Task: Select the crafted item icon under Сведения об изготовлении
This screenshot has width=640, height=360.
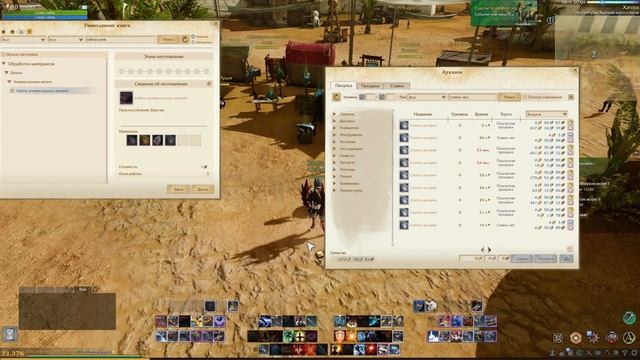Action: 126,98
